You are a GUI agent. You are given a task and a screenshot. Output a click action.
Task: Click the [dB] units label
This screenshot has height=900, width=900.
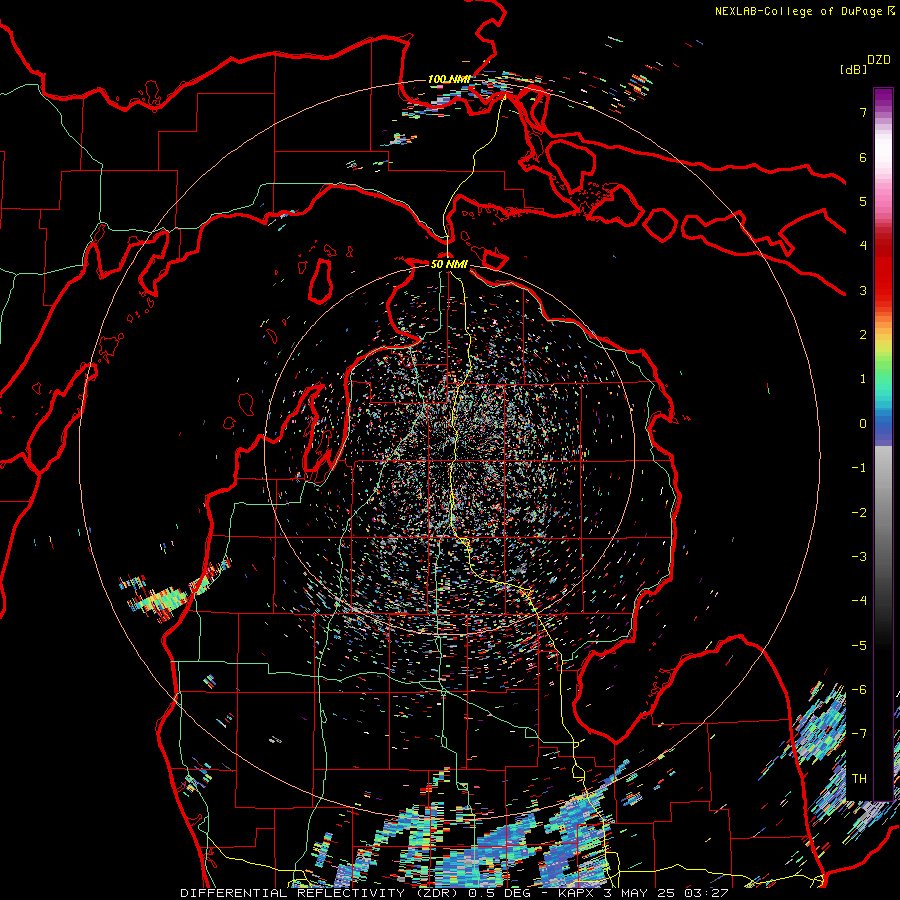click(853, 69)
